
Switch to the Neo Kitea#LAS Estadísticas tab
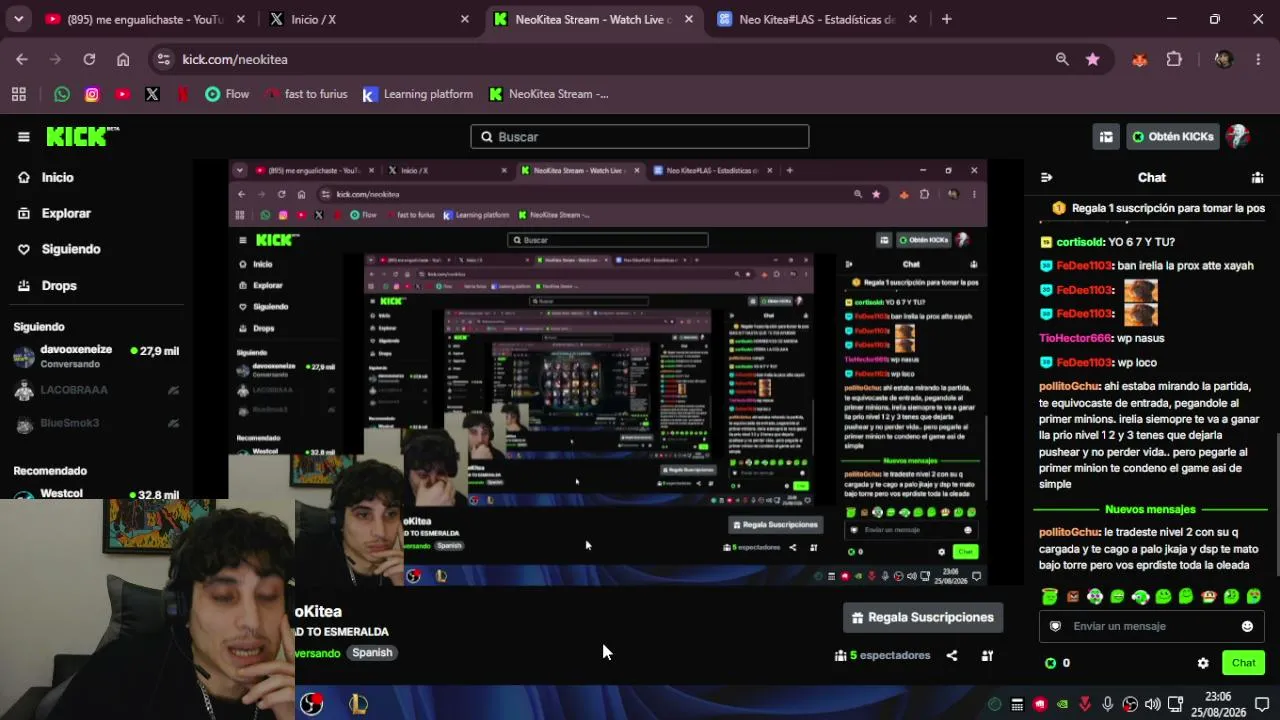click(x=818, y=19)
